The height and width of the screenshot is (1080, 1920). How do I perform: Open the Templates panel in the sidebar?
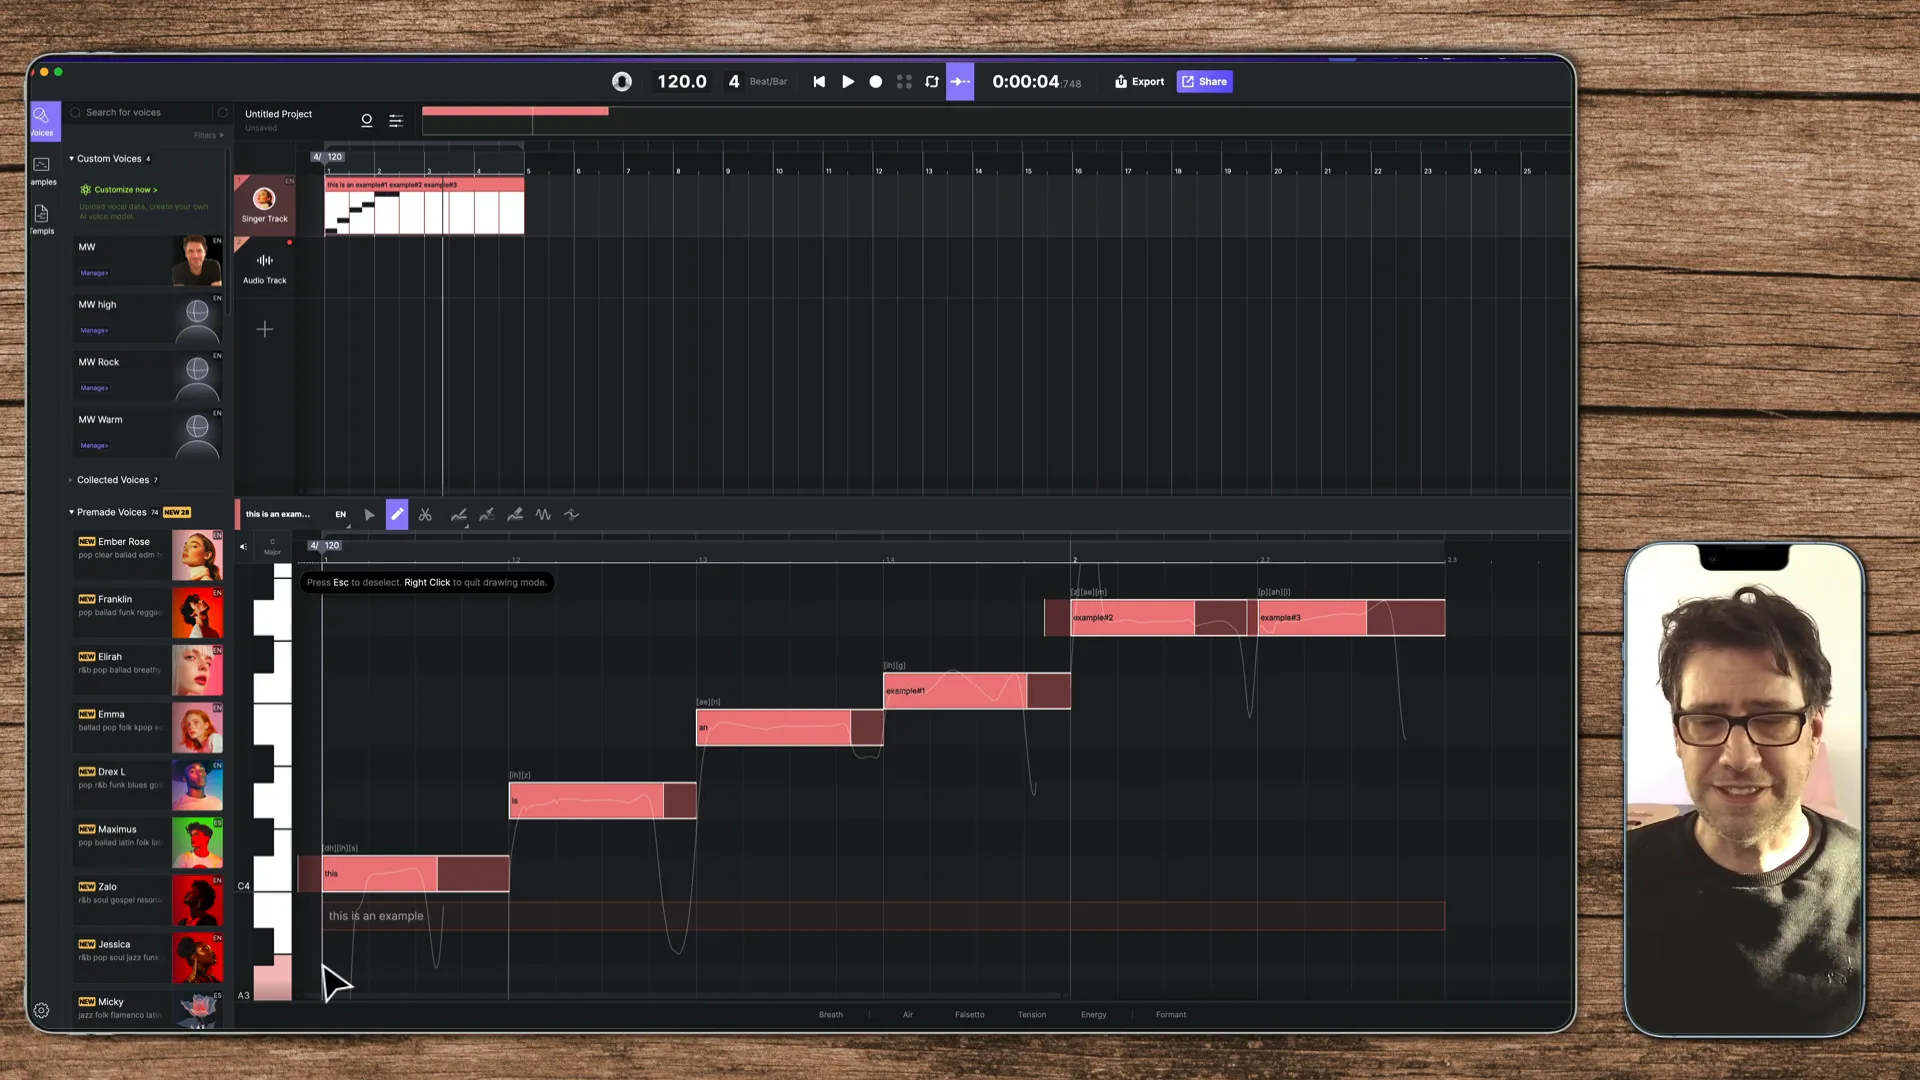click(41, 220)
